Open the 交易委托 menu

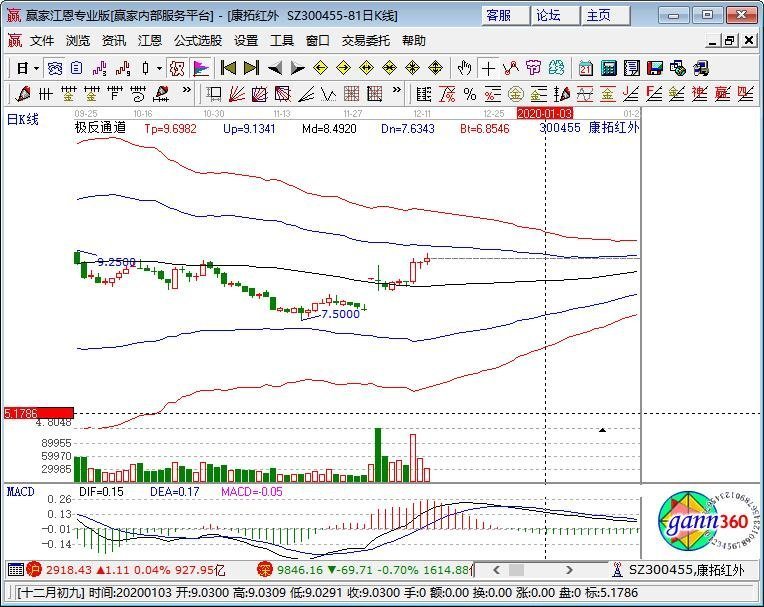click(365, 41)
